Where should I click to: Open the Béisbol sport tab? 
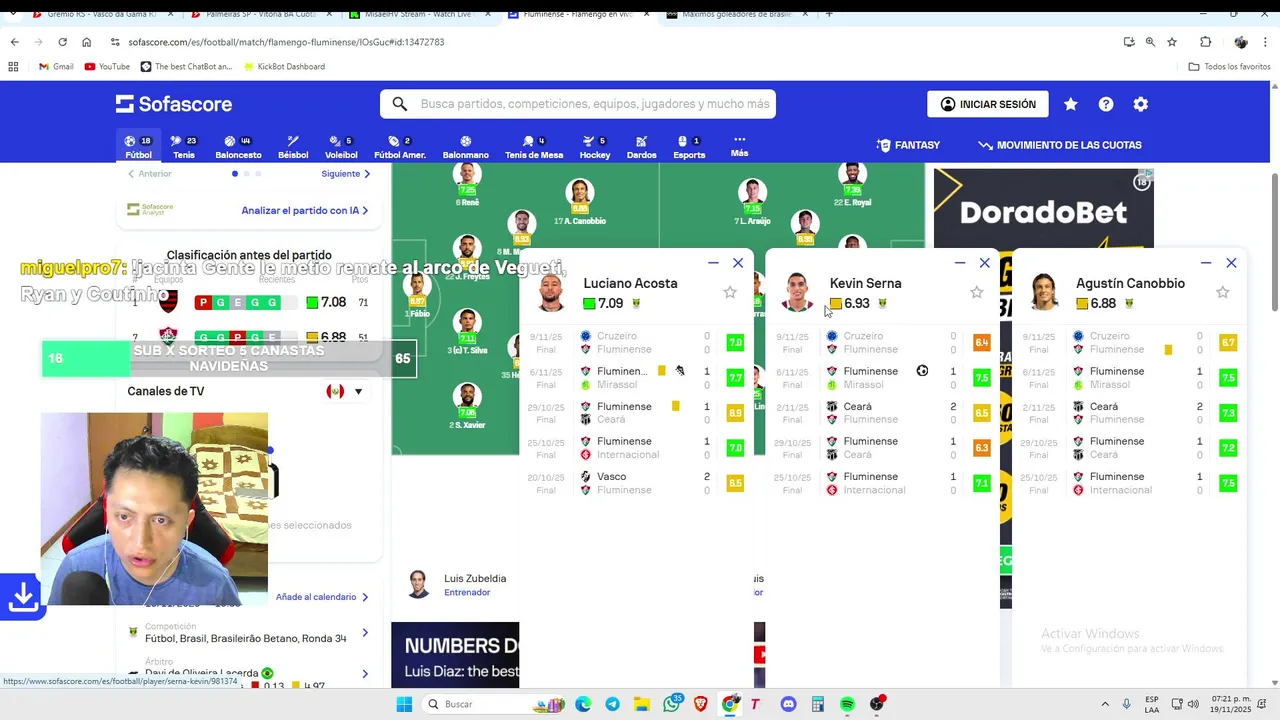[293, 147]
